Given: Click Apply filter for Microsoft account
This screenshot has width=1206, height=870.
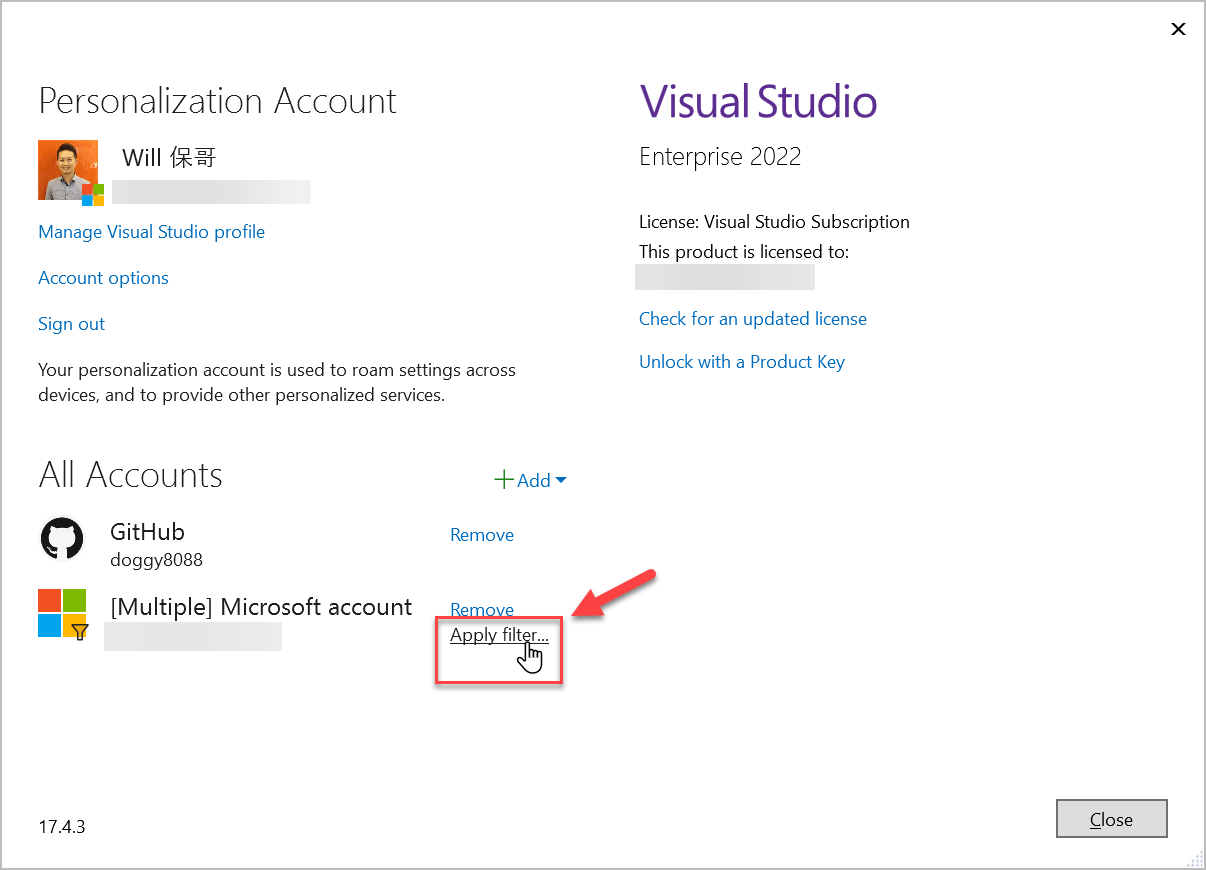Looking at the screenshot, I should pos(499,635).
